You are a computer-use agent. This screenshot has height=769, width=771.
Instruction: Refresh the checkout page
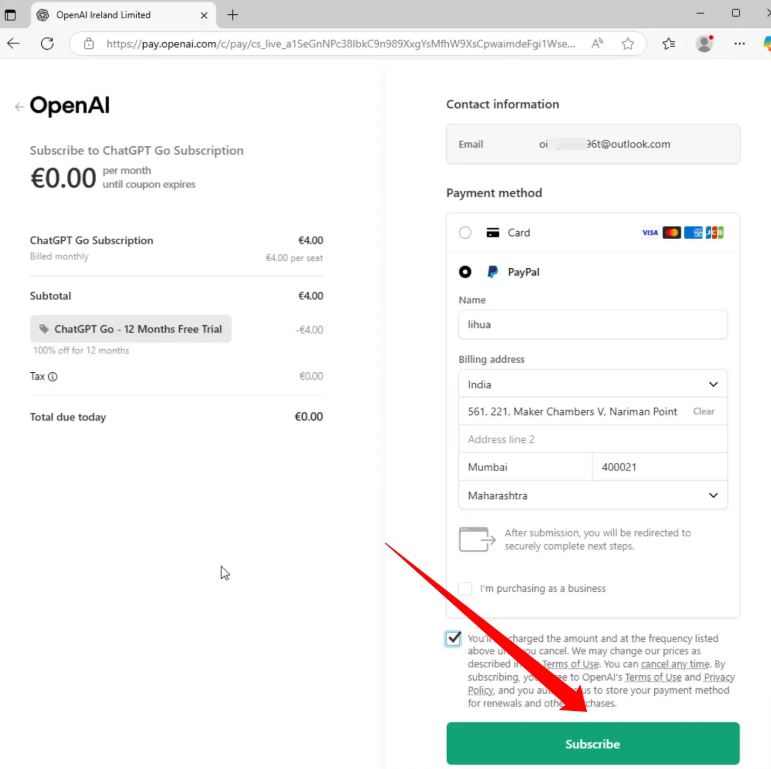point(47,44)
